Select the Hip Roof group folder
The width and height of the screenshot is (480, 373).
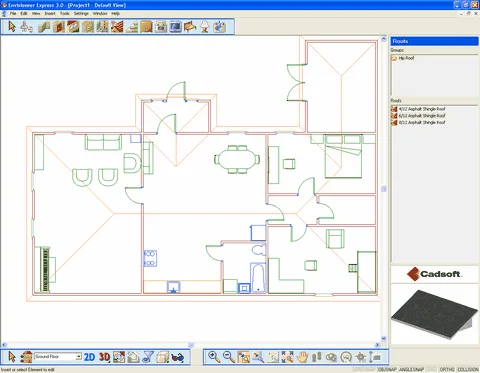coord(403,58)
